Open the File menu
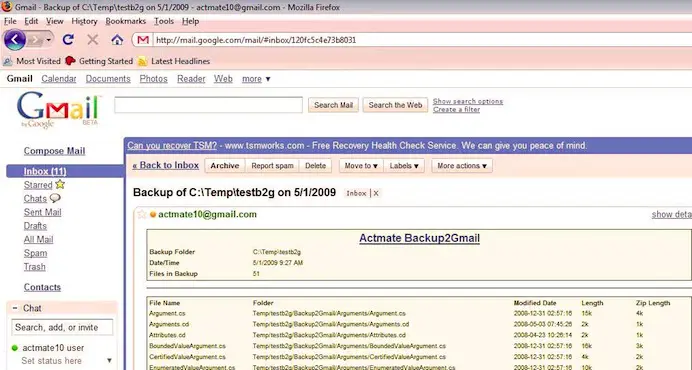The width and height of the screenshot is (692, 370). 10,21
